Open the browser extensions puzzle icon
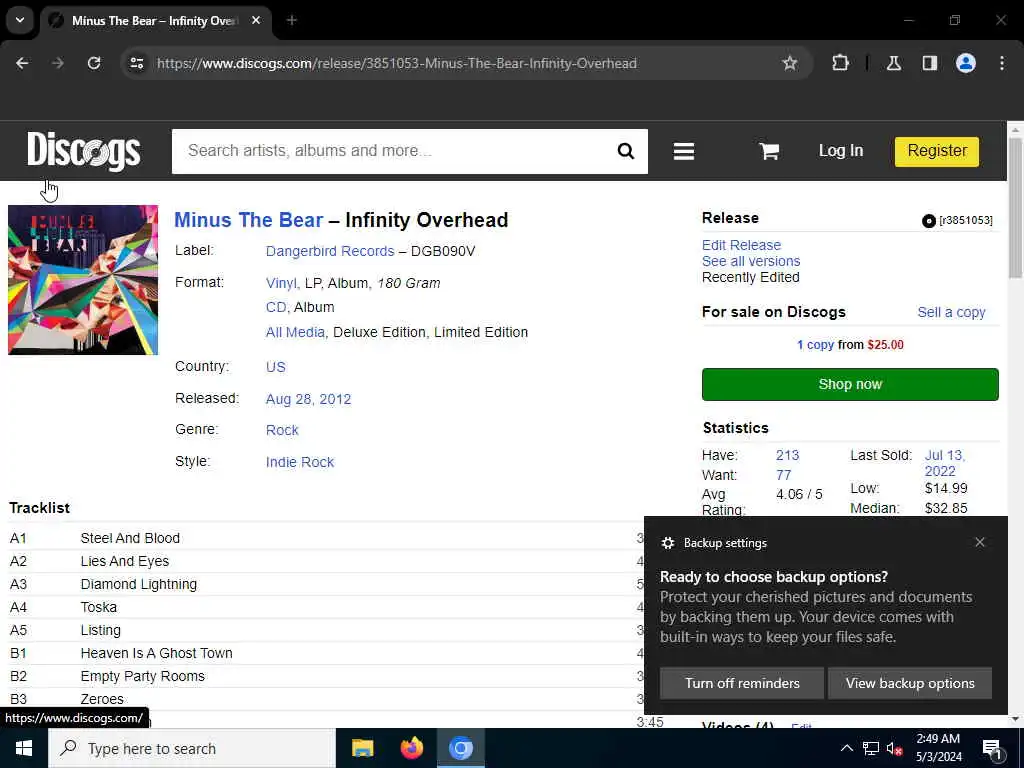The width and height of the screenshot is (1024, 768). click(x=840, y=63)
